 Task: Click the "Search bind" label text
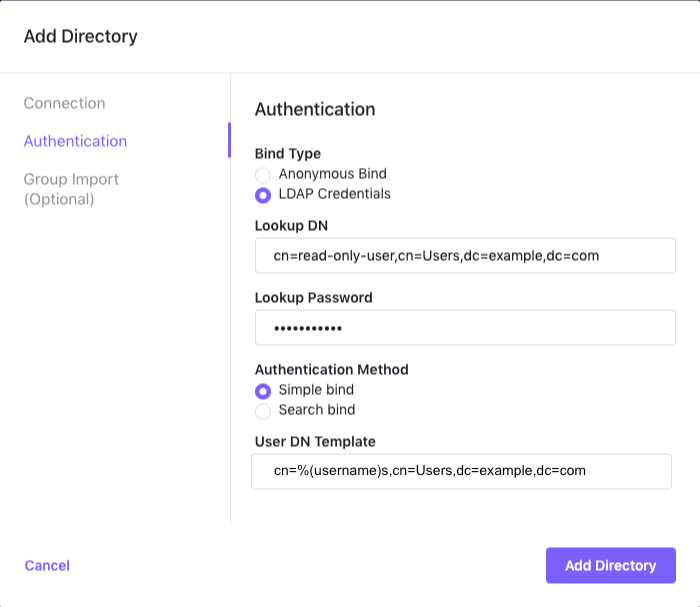coord(317,410)
